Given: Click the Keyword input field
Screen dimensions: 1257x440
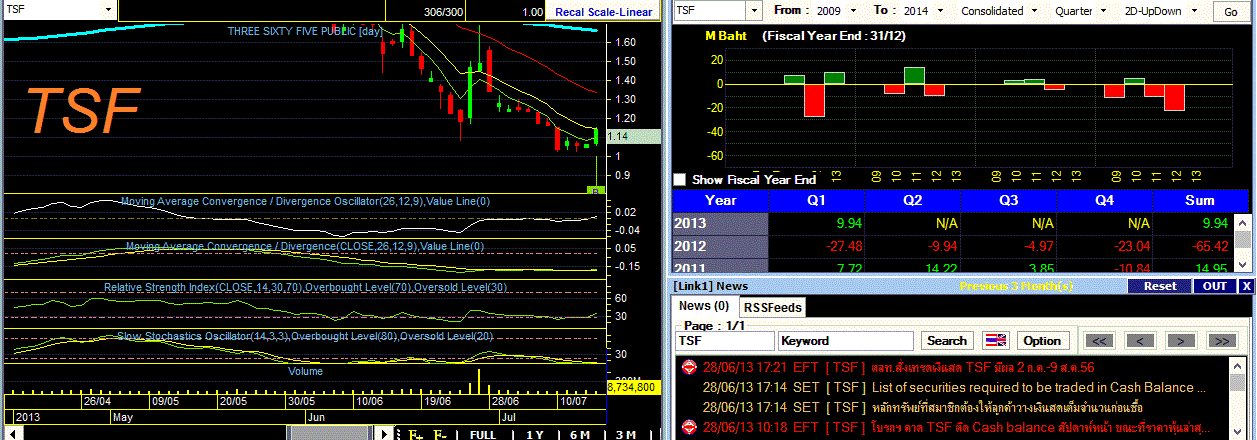Looking at the screenshot, I should click(846, 341).
